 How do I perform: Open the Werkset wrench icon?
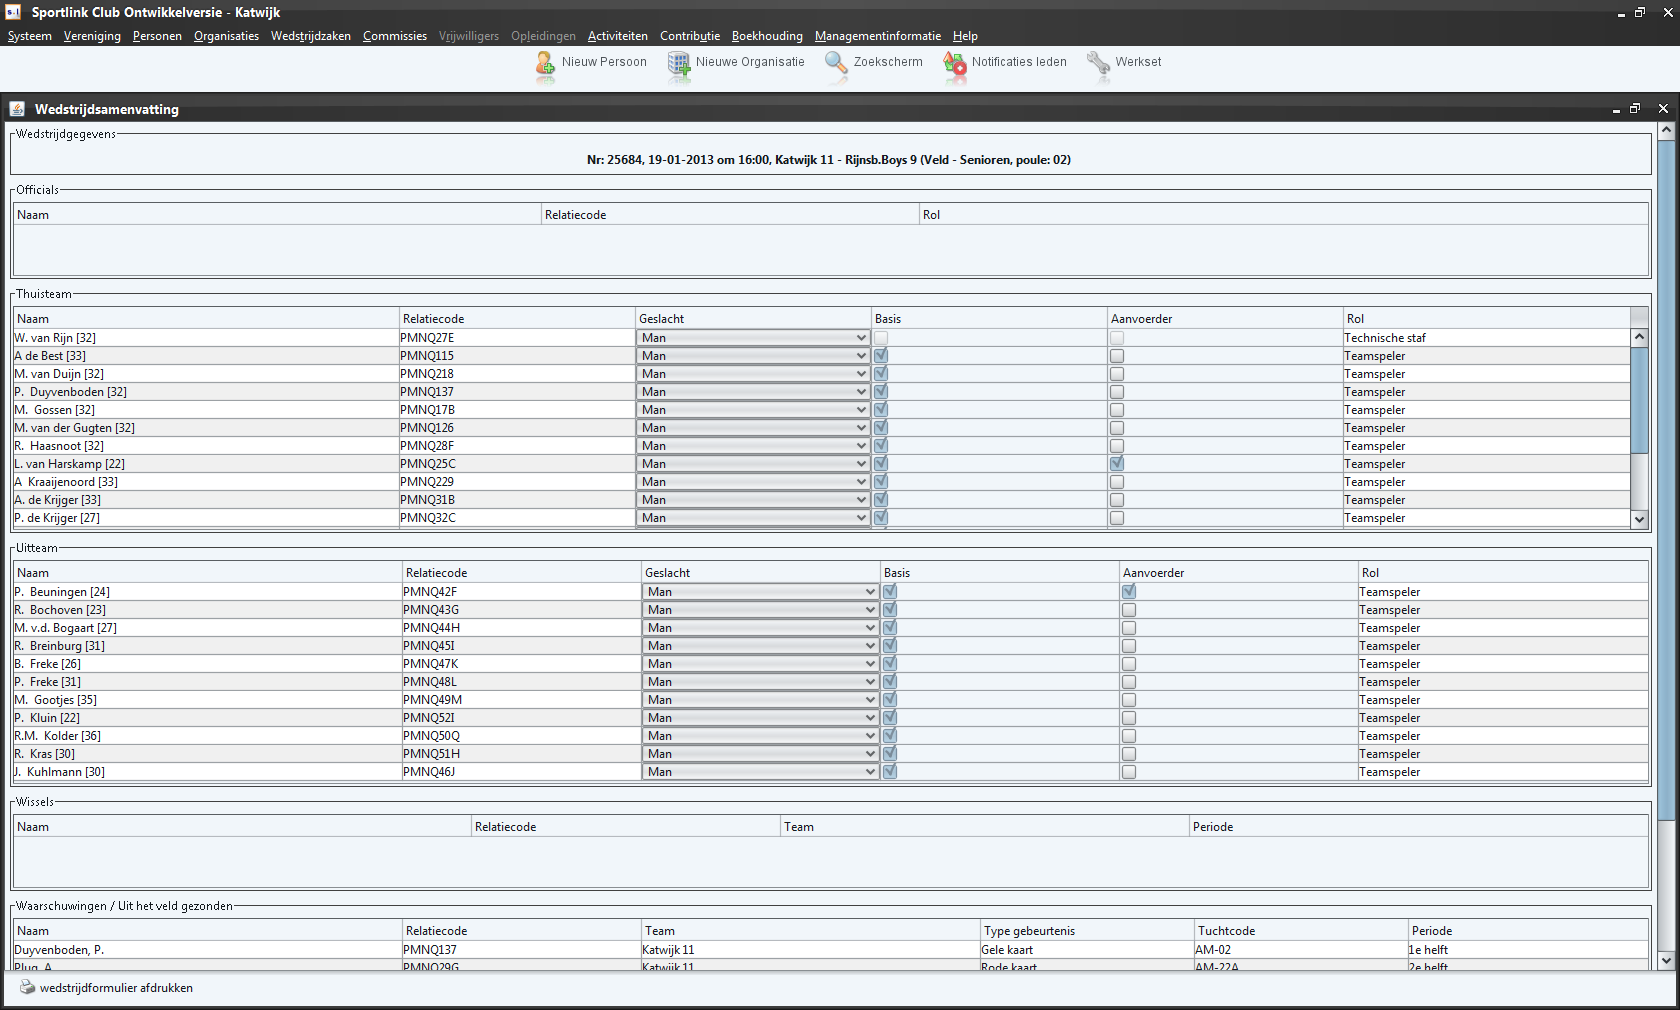(1099, 63)
